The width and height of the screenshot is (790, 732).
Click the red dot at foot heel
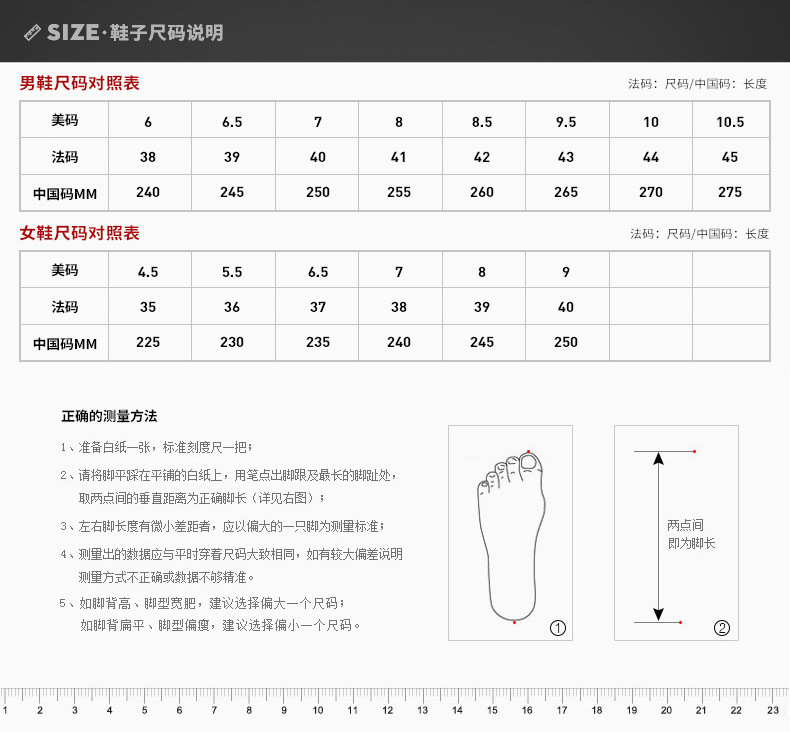tap(514, 623)
